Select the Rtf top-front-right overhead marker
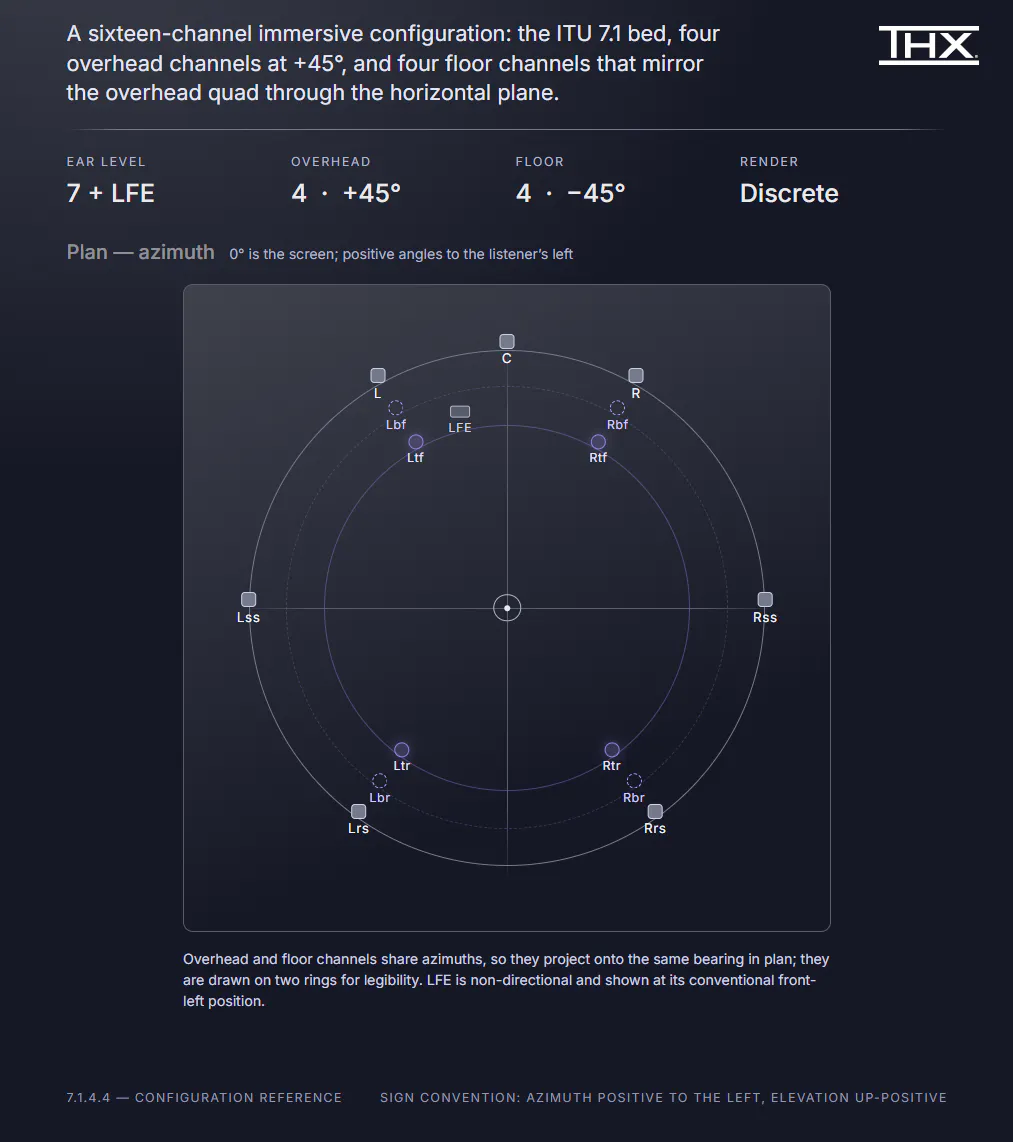This screenshot has width=1013, height=1142. coord(599,442)
